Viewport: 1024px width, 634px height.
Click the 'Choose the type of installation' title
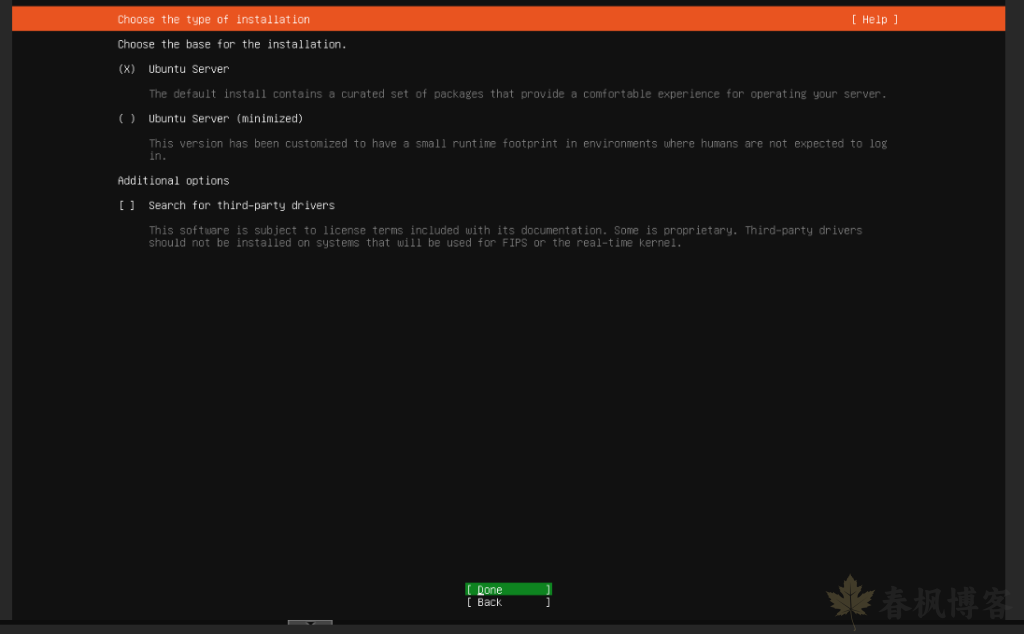[214, 20]
